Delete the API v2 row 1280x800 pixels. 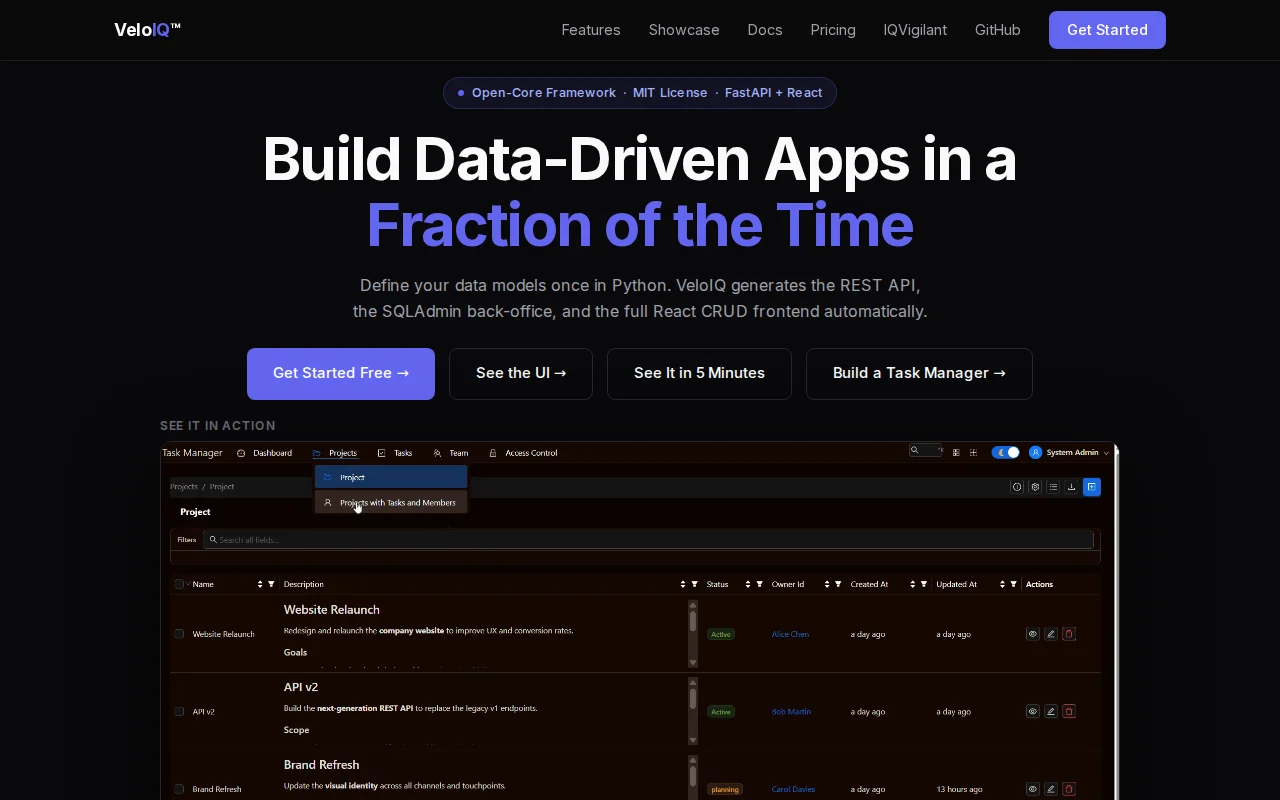click(x=1069, y=712)
